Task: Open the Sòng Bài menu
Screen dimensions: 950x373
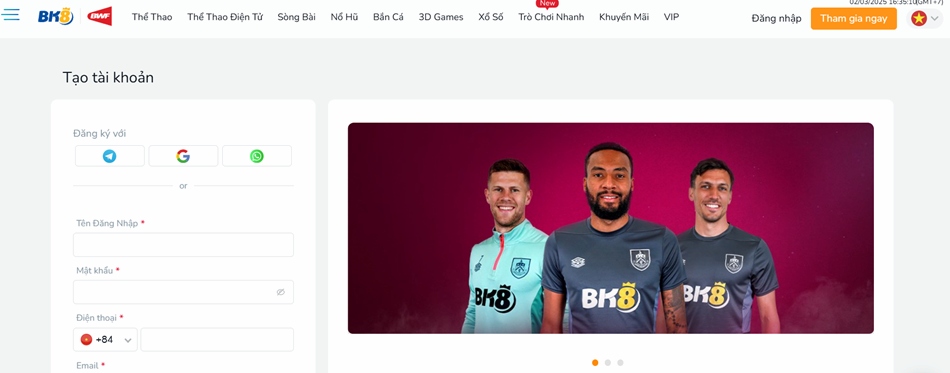Action: (296, 17)
